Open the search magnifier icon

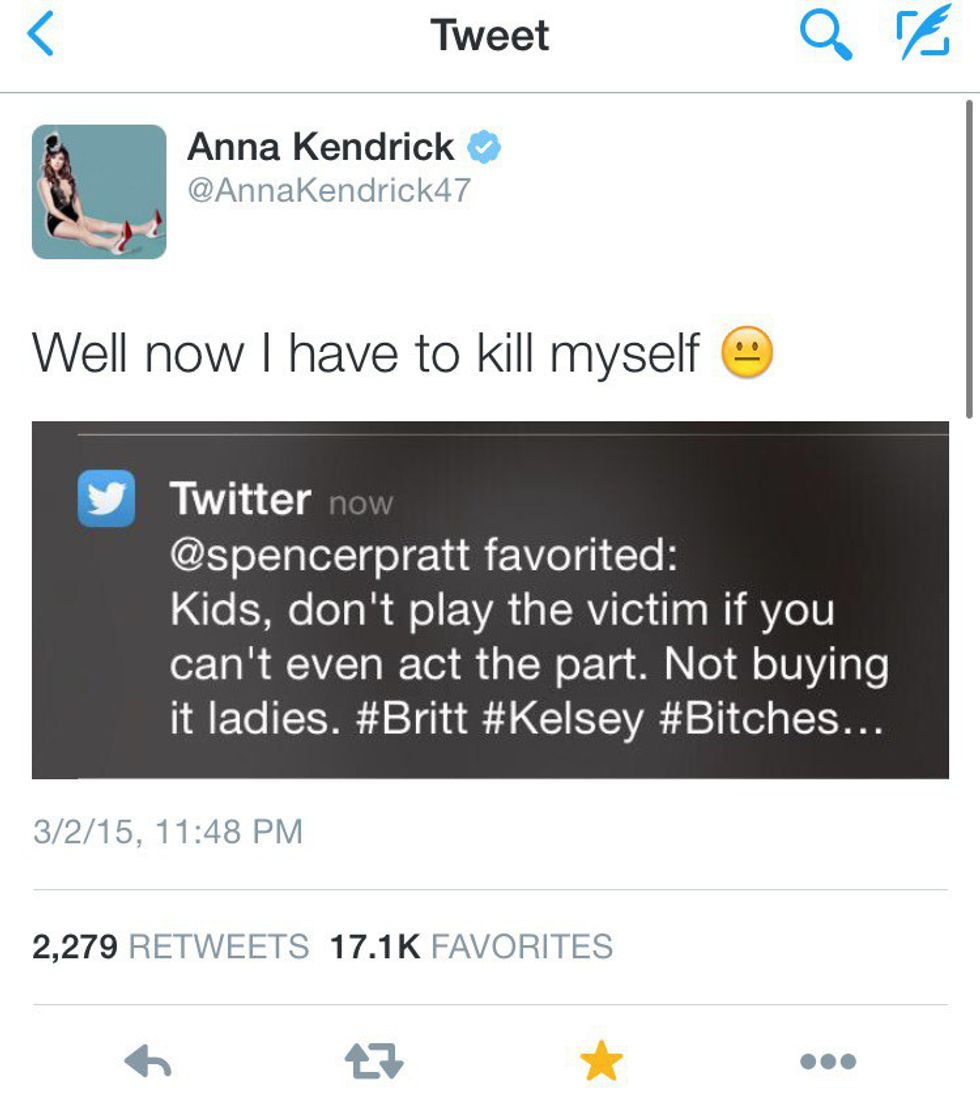pos(826,36)
